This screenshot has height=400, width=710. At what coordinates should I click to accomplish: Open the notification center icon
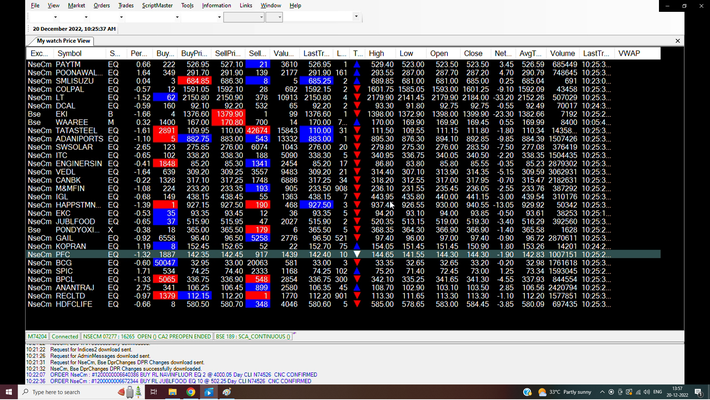[x=698, y=392]
